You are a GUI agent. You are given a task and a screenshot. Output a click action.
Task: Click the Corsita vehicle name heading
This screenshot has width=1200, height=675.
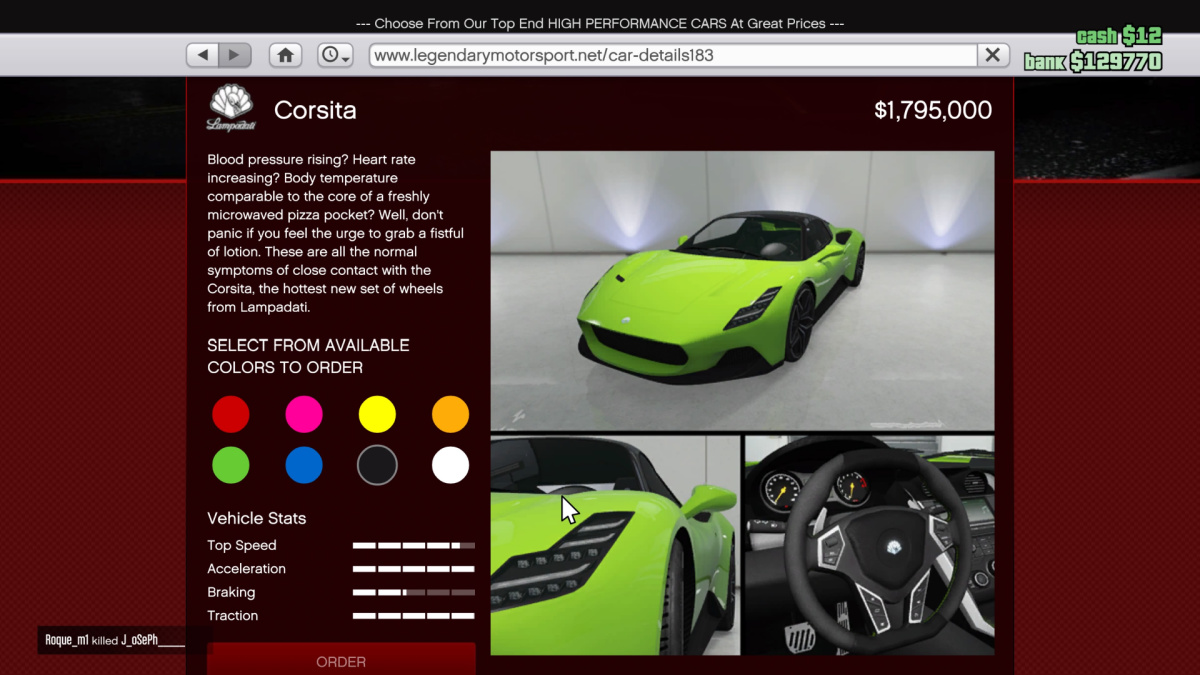315,110
